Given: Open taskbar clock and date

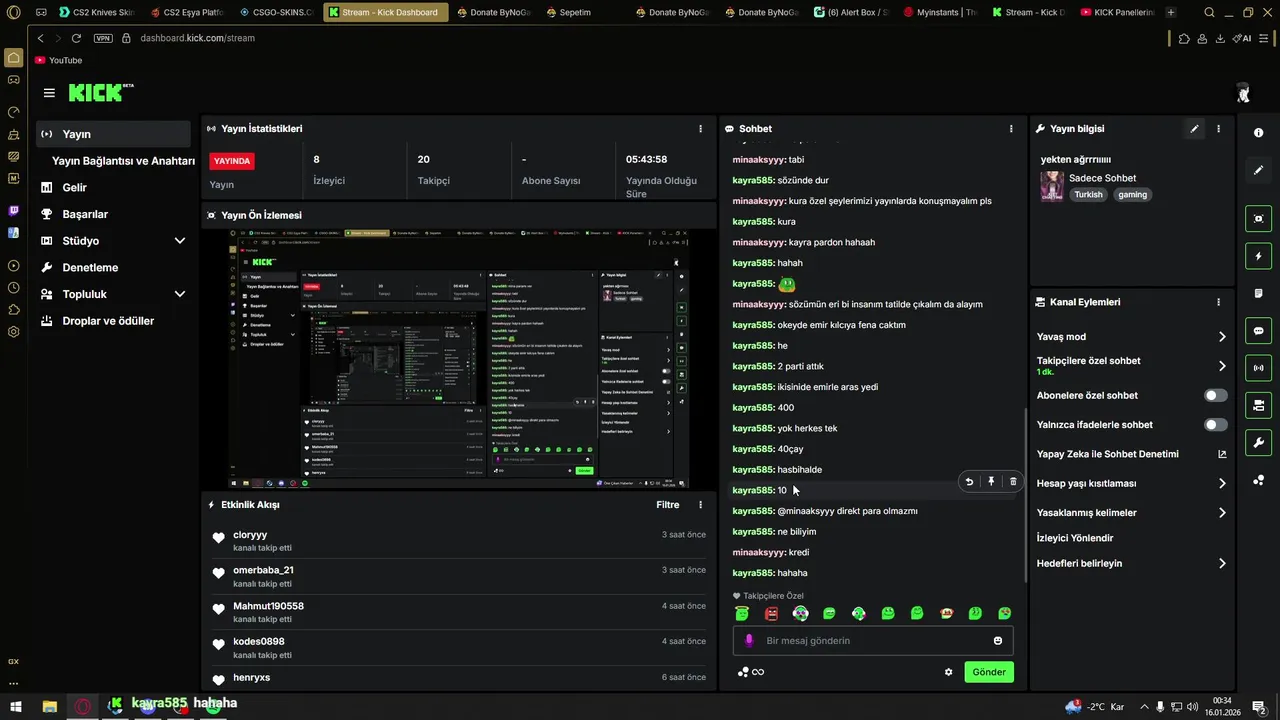Looking at the screenshot, I should [x=1222, y=706].
